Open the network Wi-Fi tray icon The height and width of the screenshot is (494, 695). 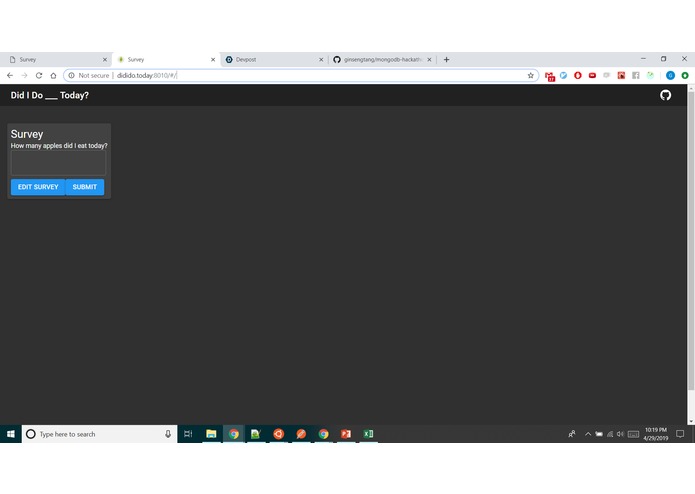pos(610,434)
